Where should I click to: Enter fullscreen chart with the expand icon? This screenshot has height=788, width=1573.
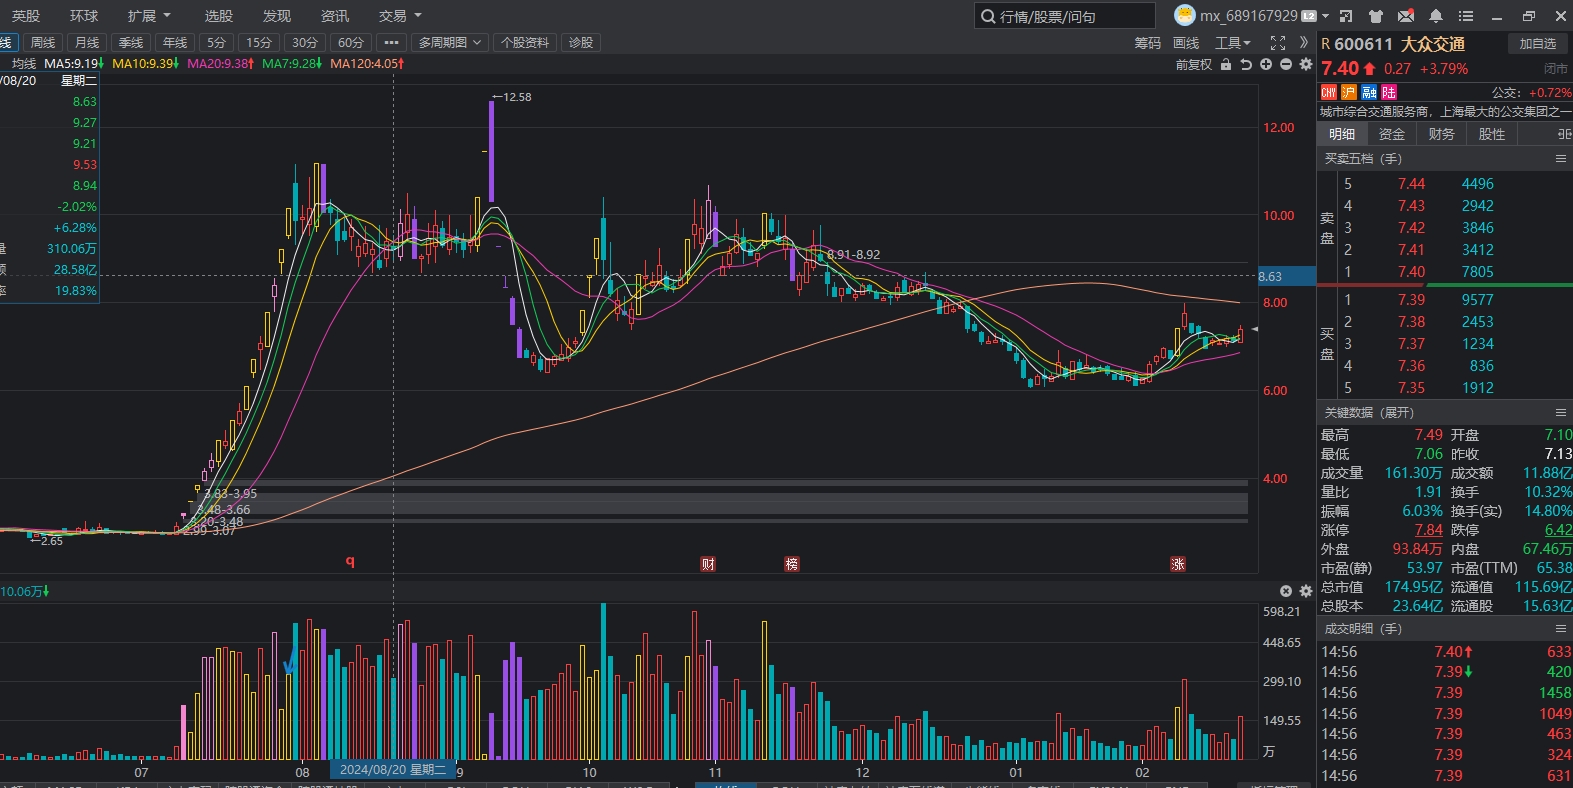(1277, 43)
